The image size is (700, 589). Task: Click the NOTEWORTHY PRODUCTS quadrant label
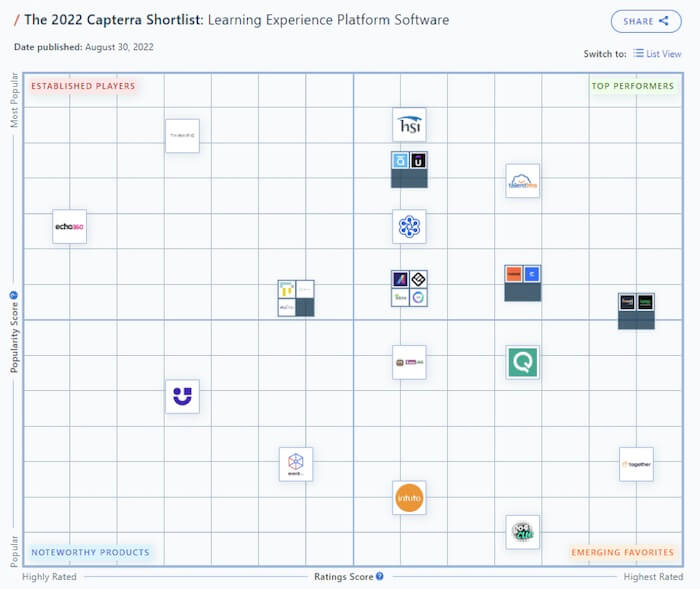(90, 552)
